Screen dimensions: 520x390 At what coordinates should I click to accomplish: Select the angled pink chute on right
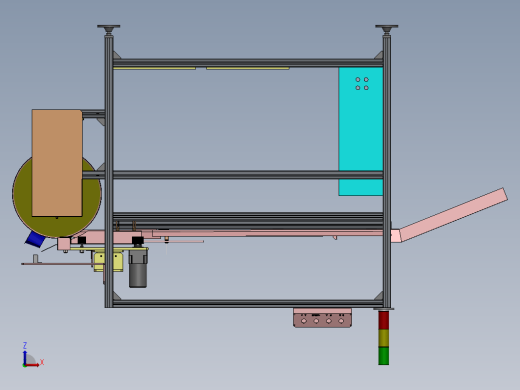[x=453, y=214]
